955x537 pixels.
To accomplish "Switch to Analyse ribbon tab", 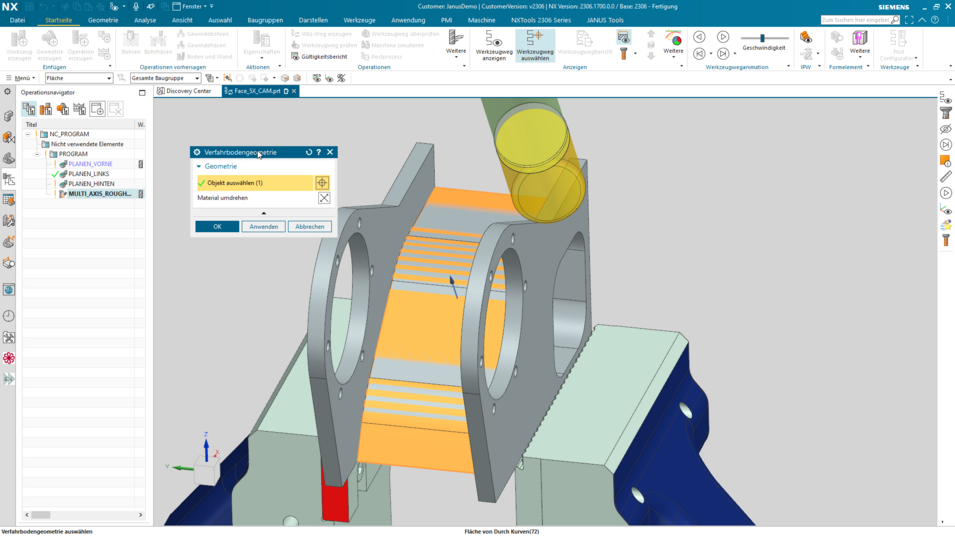I will tap(145, 20).
